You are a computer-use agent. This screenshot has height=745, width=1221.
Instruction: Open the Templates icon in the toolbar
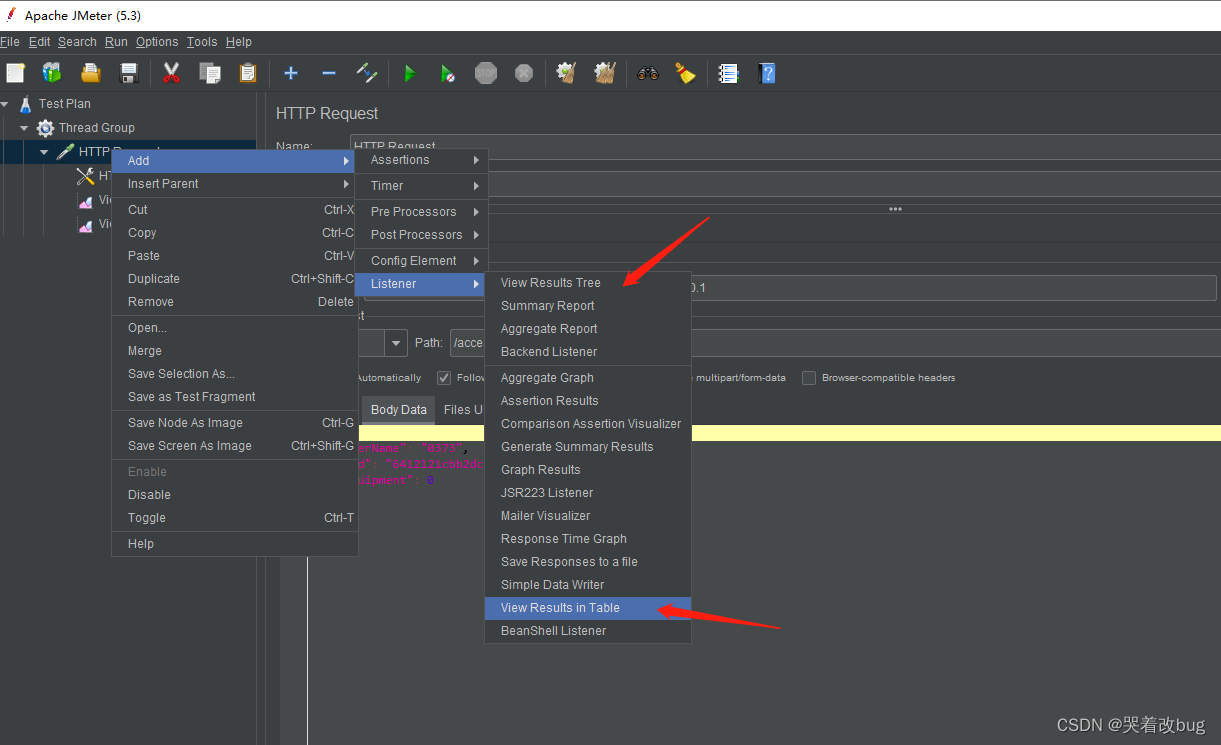pyautogui.click(x=52, y=73)
